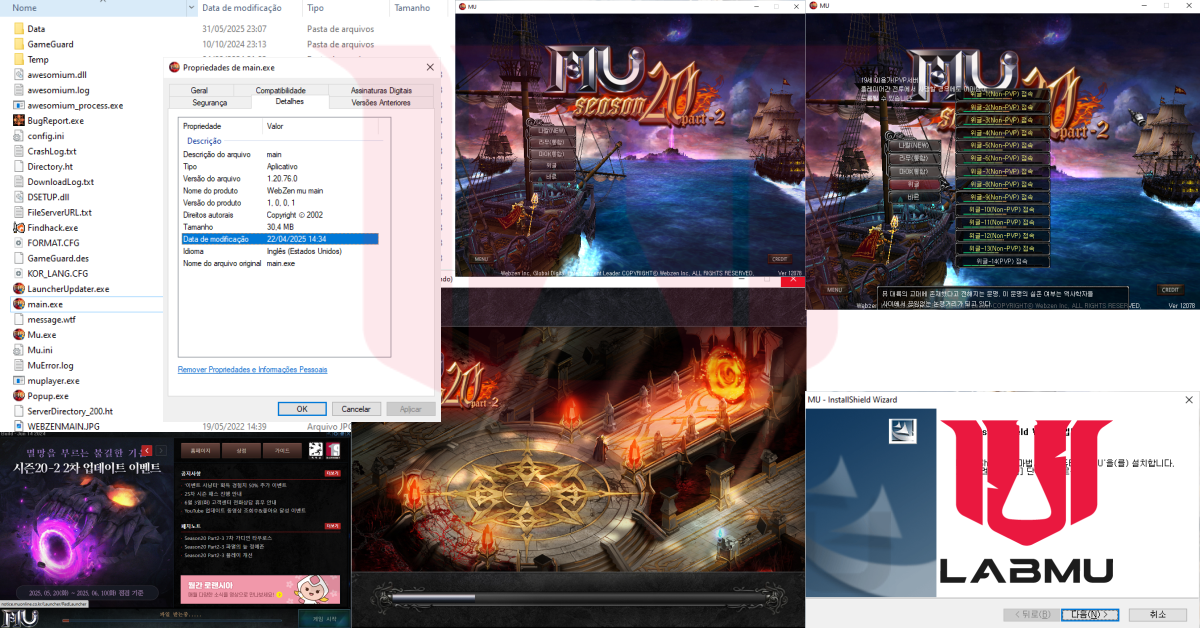Viewport: 1200px width, 628px height.
Task: Click the DSETUP.dll file icon
Action: point(19,197)
